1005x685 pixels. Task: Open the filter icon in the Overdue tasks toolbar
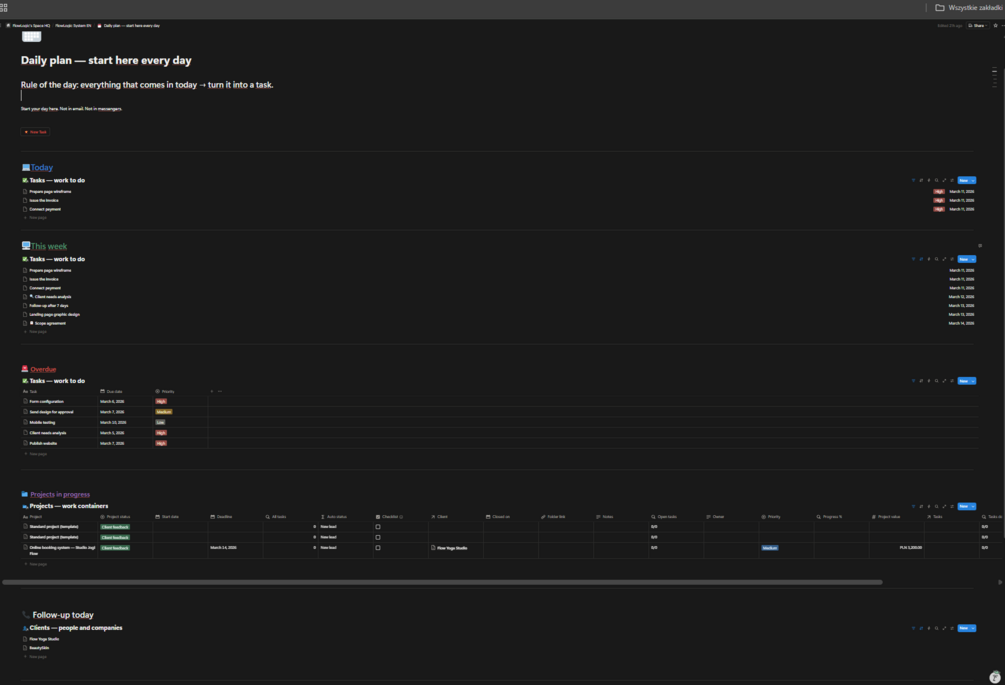coord(913,381)
